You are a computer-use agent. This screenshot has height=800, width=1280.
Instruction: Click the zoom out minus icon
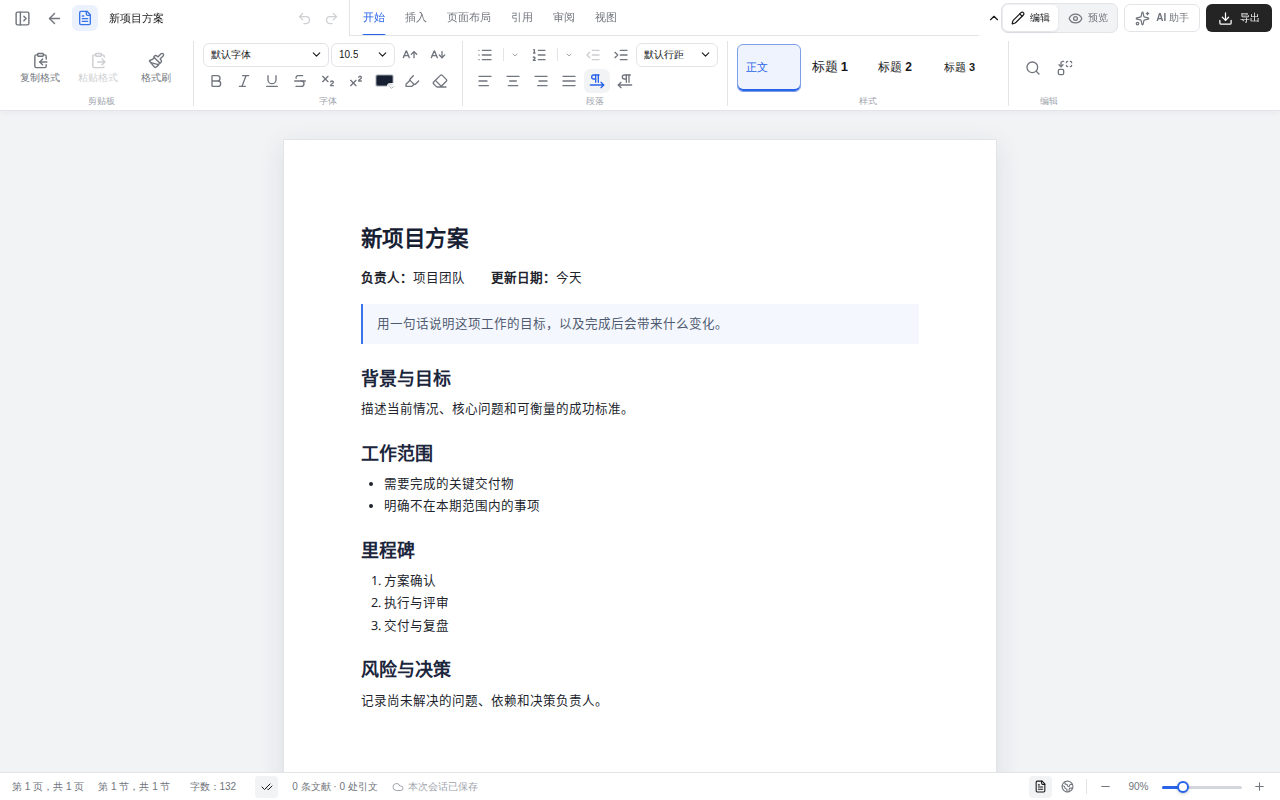coord(1105,787)
